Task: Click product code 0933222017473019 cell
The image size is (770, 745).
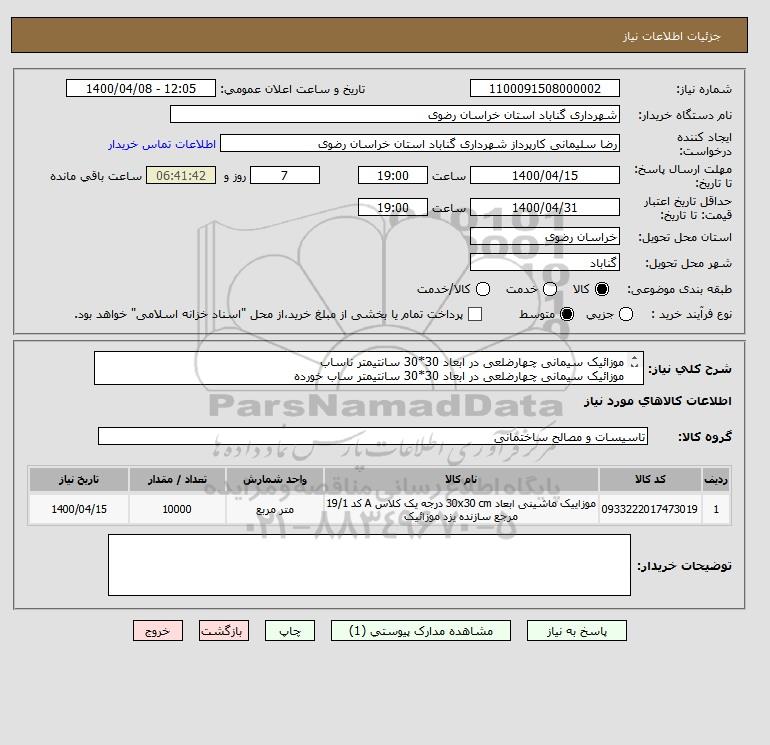Action: pyautogui.click(x=650, y=509)
